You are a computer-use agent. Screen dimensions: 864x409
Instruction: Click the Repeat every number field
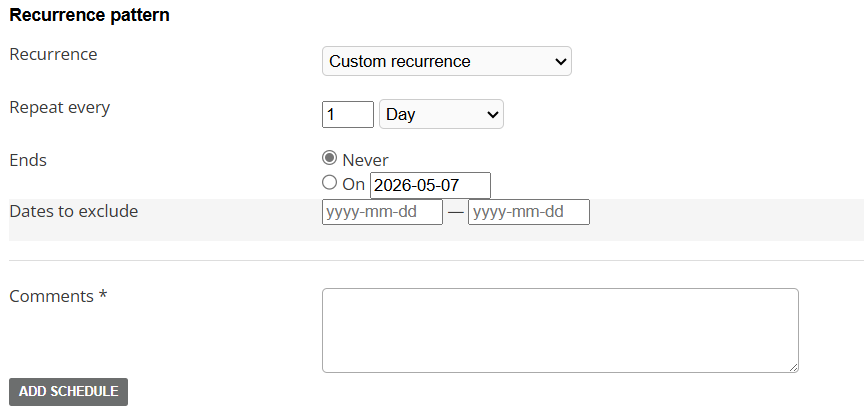coord(347,114)
